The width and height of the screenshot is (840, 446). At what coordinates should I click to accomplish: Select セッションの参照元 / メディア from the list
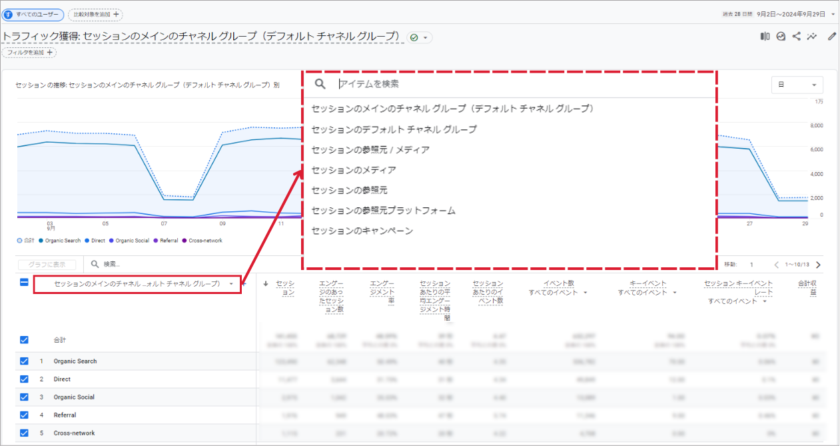(370, 150)
